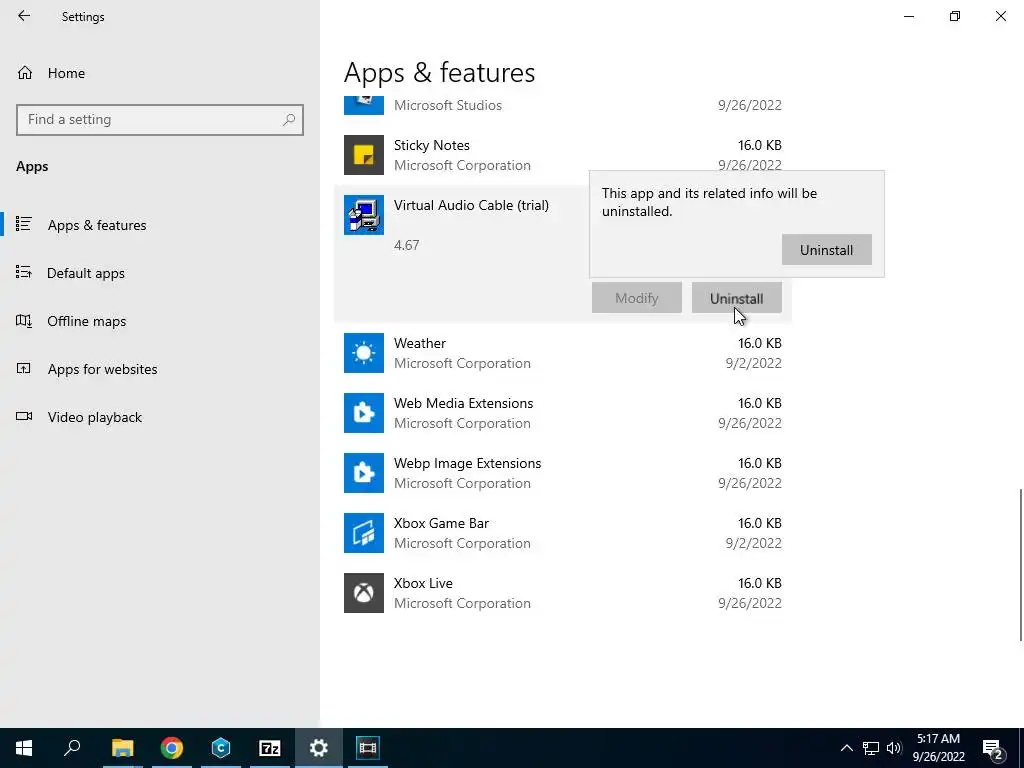Click the Webp Image Extensions icon

(364, 473)
